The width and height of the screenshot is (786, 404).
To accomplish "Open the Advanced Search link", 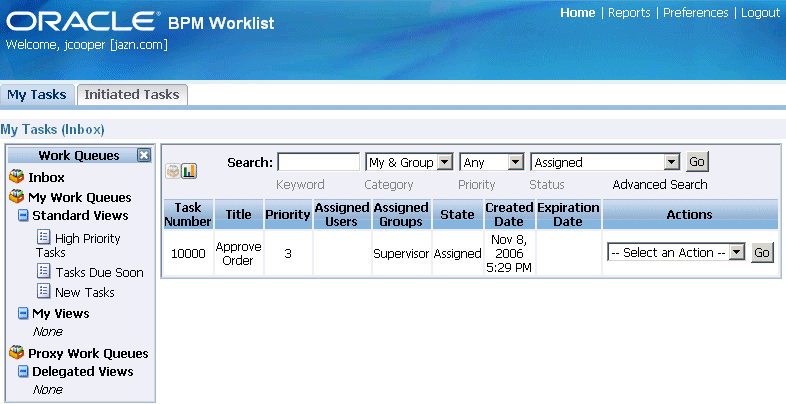I will tap(660, 184).
